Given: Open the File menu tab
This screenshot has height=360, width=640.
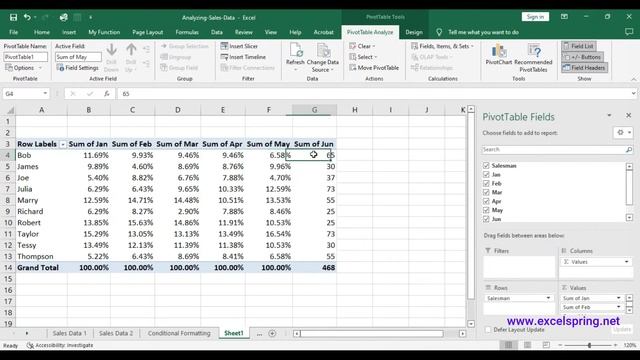Looking at the screenshot, I should (14, 32).
